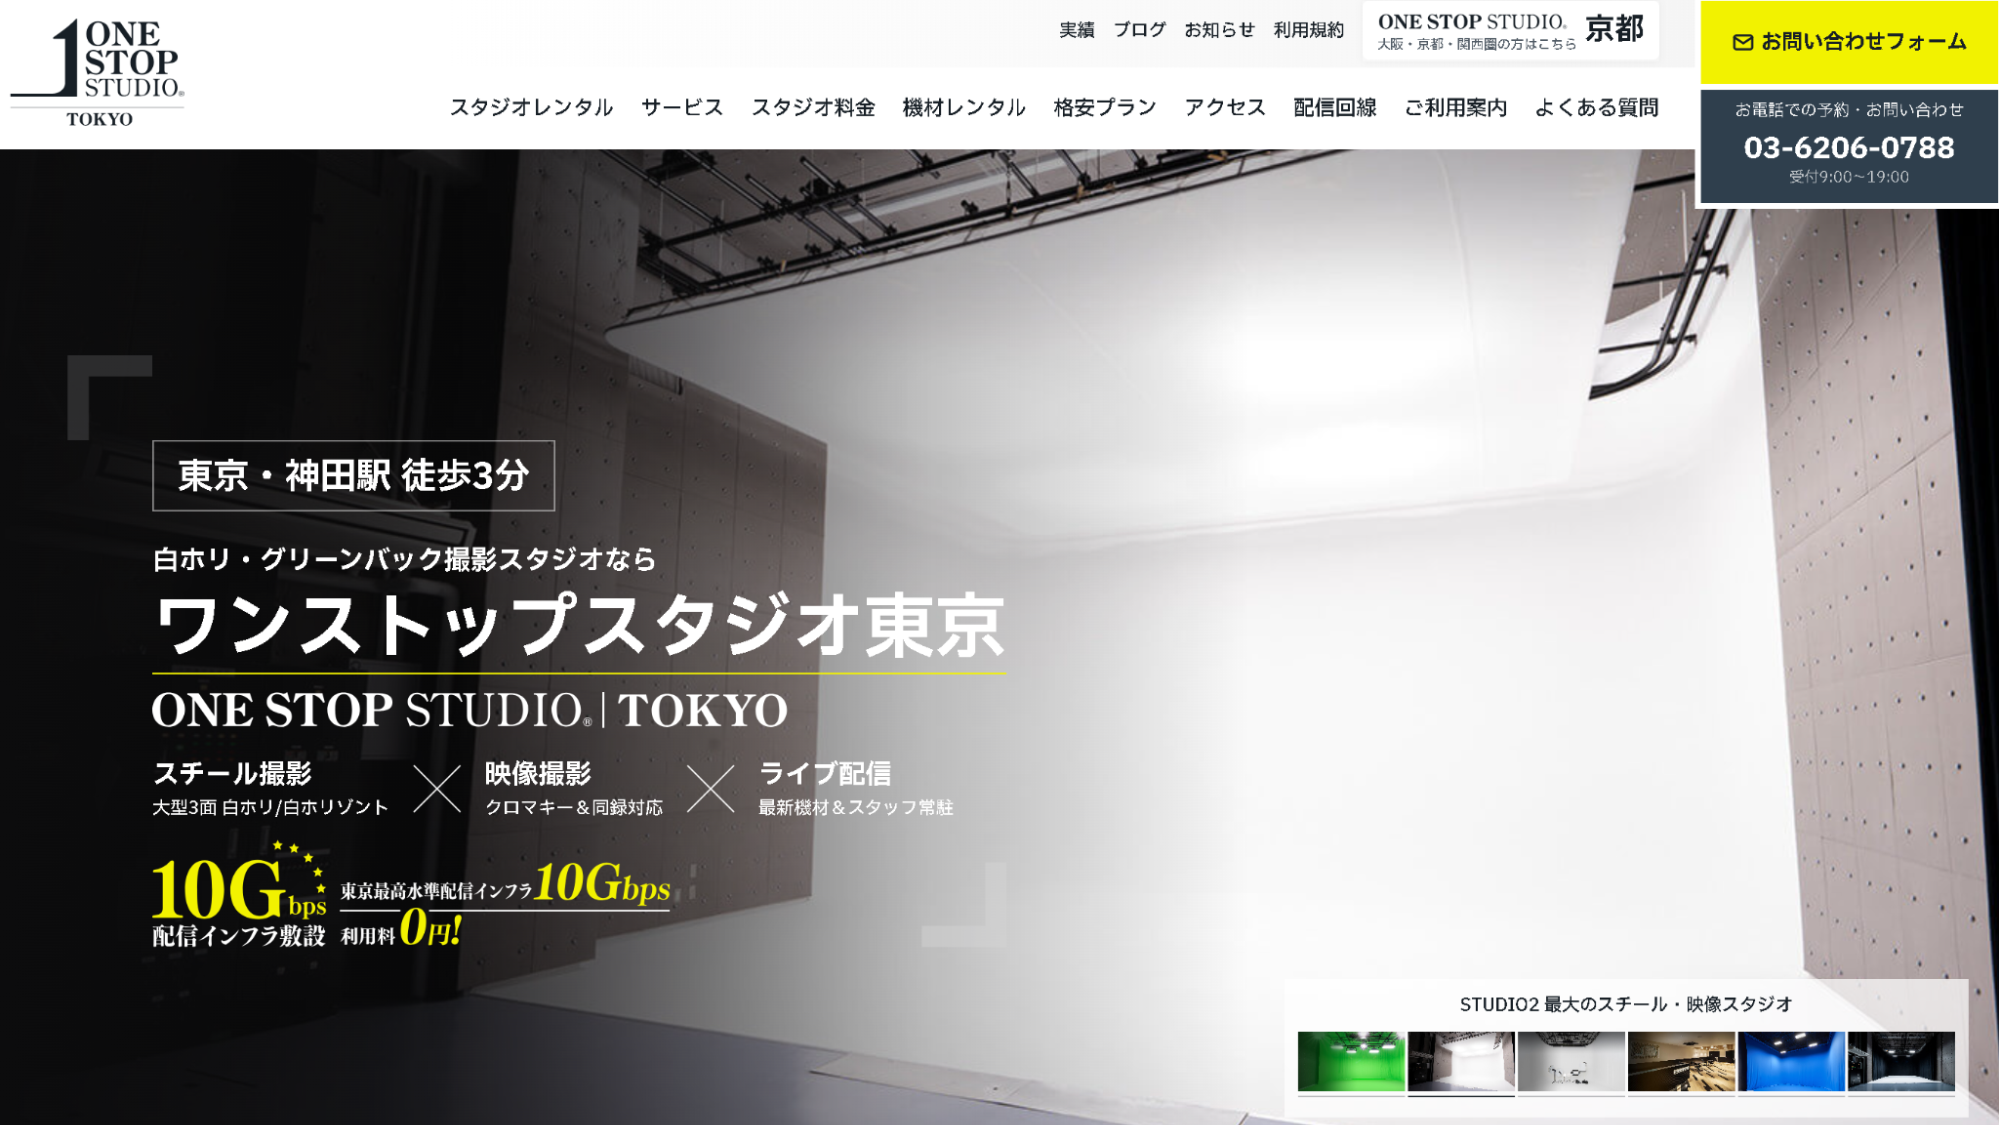
Task: Click the 10Gbps 配信インフラ敷設 badge
Action: [x=239, y=895]
